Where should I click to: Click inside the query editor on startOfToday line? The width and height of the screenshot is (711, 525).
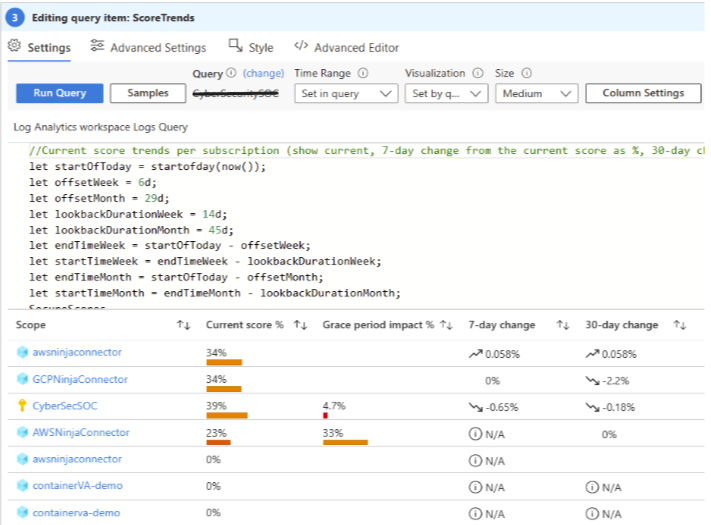click(147, 166)
